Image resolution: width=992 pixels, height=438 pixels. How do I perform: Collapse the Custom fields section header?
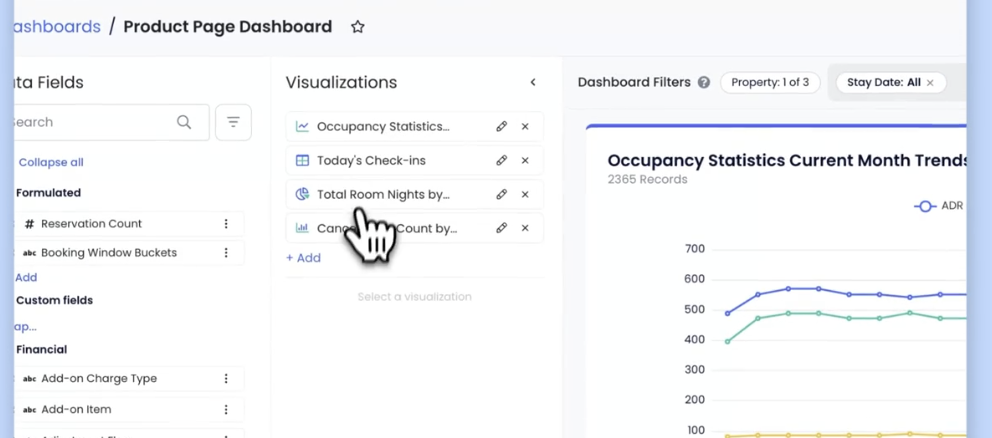(54, 300)
